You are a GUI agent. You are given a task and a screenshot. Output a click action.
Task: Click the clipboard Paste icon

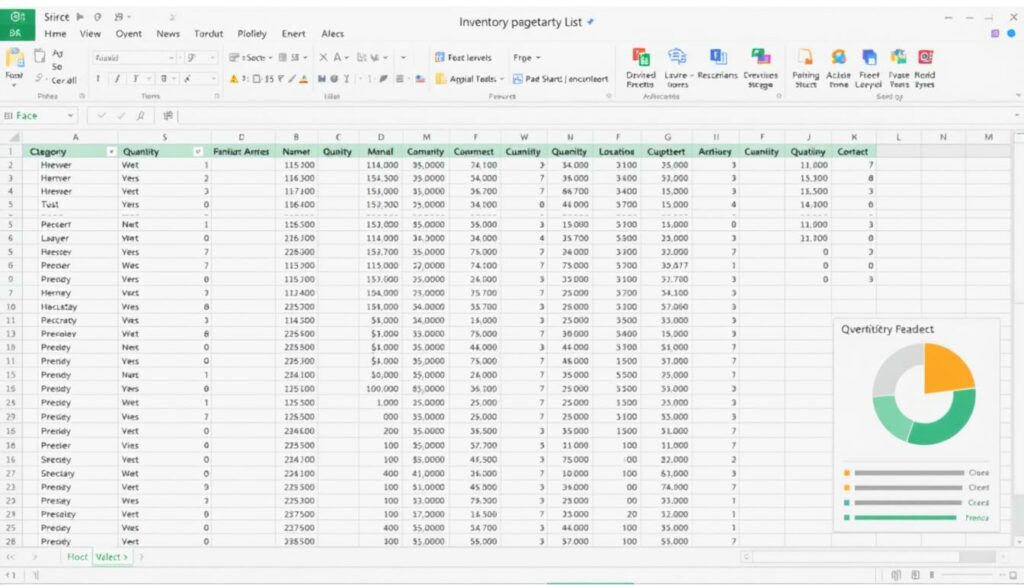(14, 58)
